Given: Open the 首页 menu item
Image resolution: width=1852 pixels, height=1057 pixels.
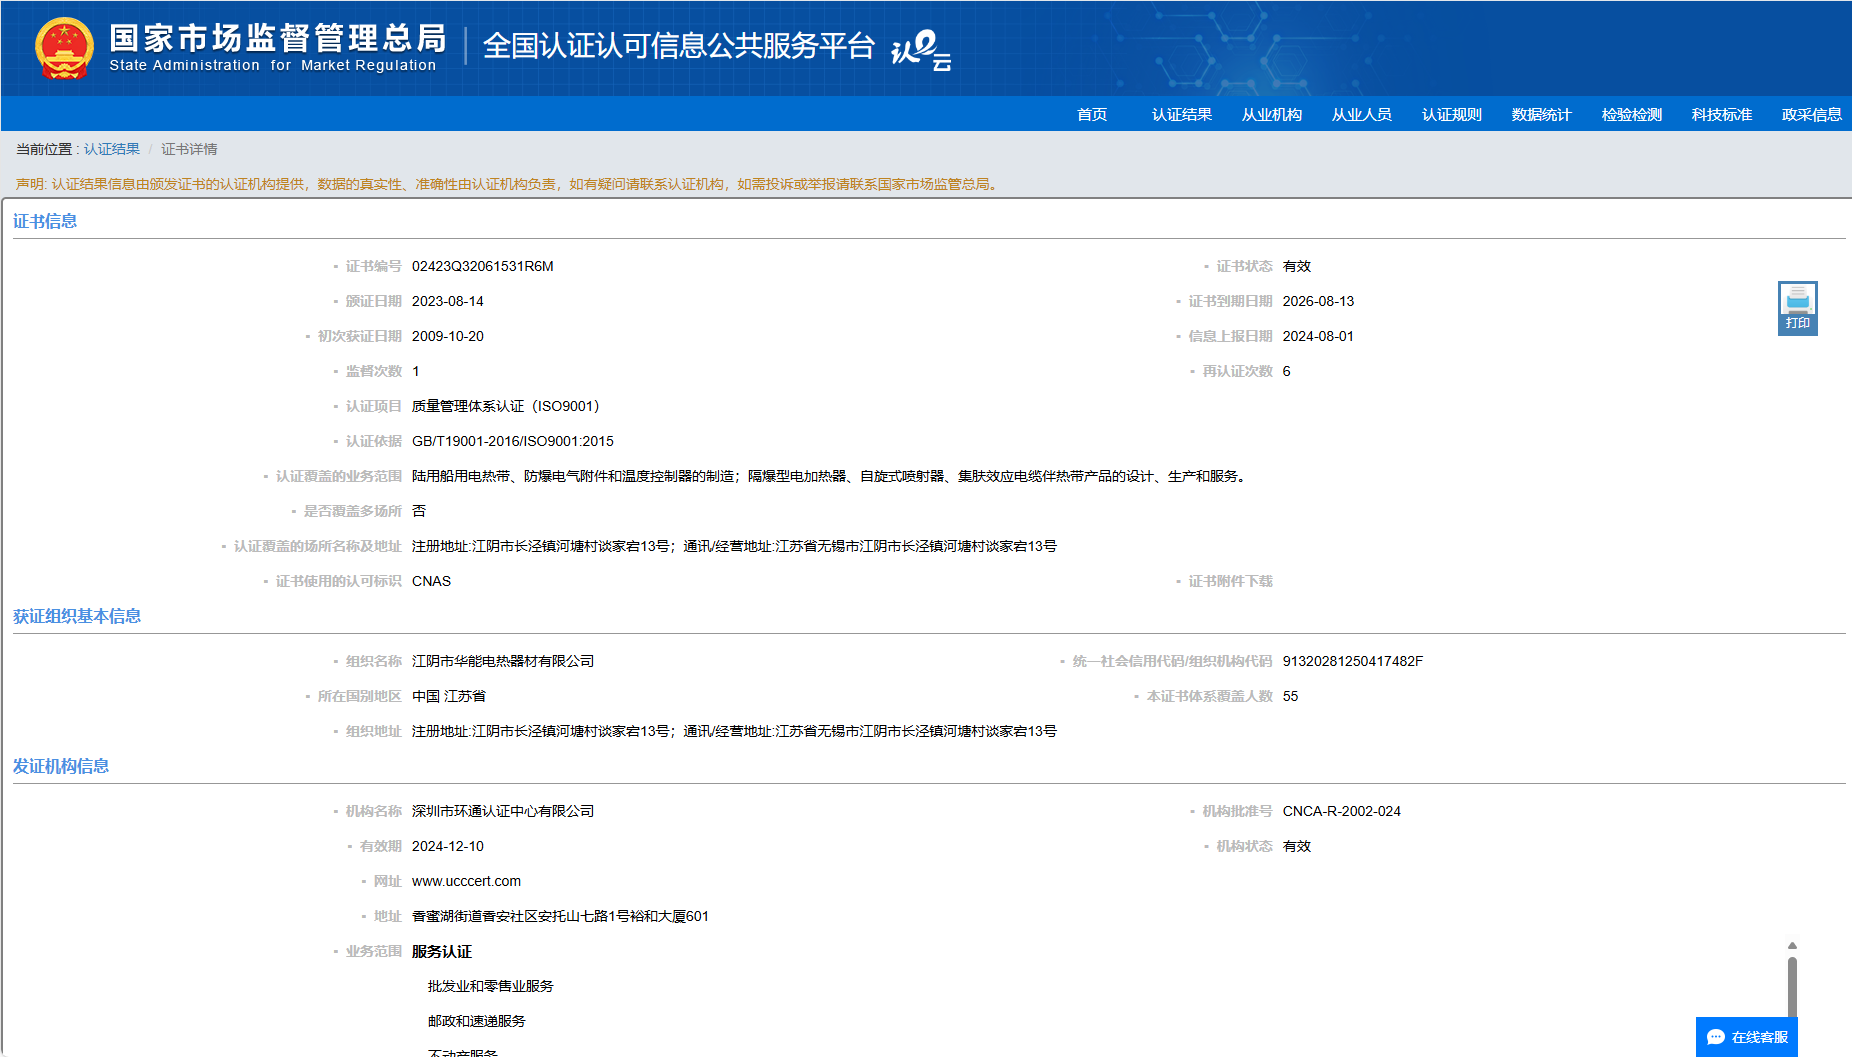Looking at the screenshot, I should click(1092, 114).
